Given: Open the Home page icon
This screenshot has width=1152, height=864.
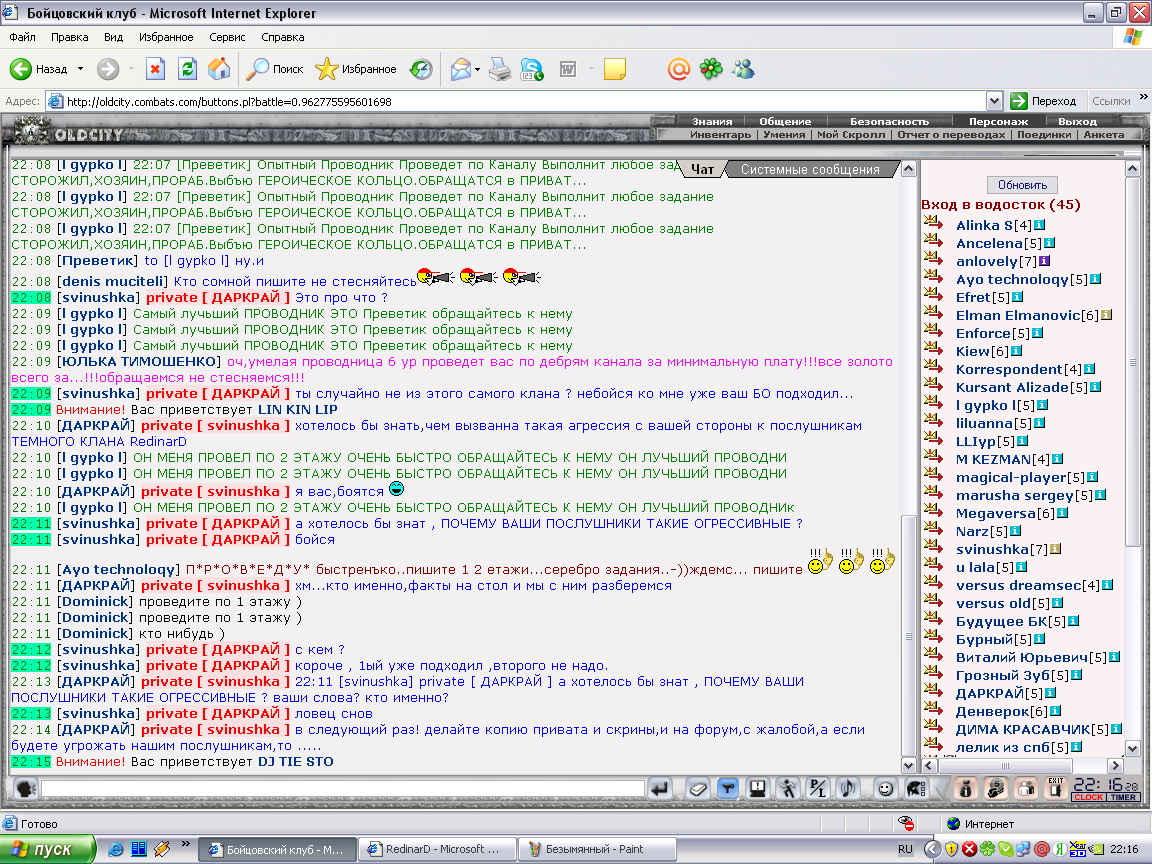Looking at the screenshot, I should click(x=218, y=69).
